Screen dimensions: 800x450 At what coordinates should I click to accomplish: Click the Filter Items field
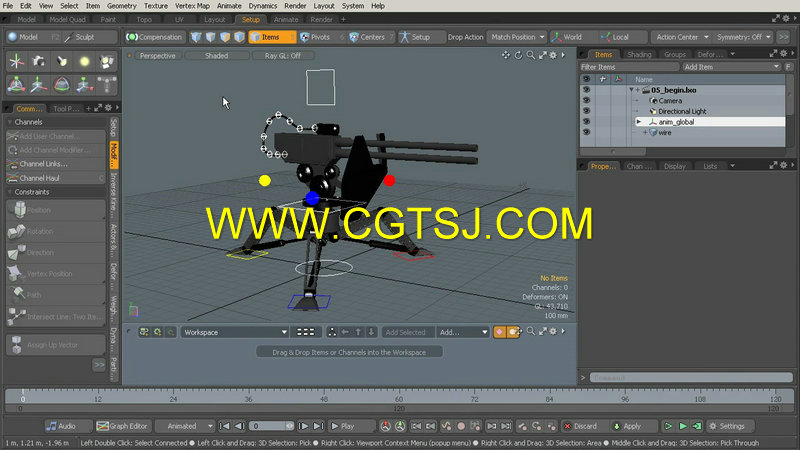click(x=629, y=67)
